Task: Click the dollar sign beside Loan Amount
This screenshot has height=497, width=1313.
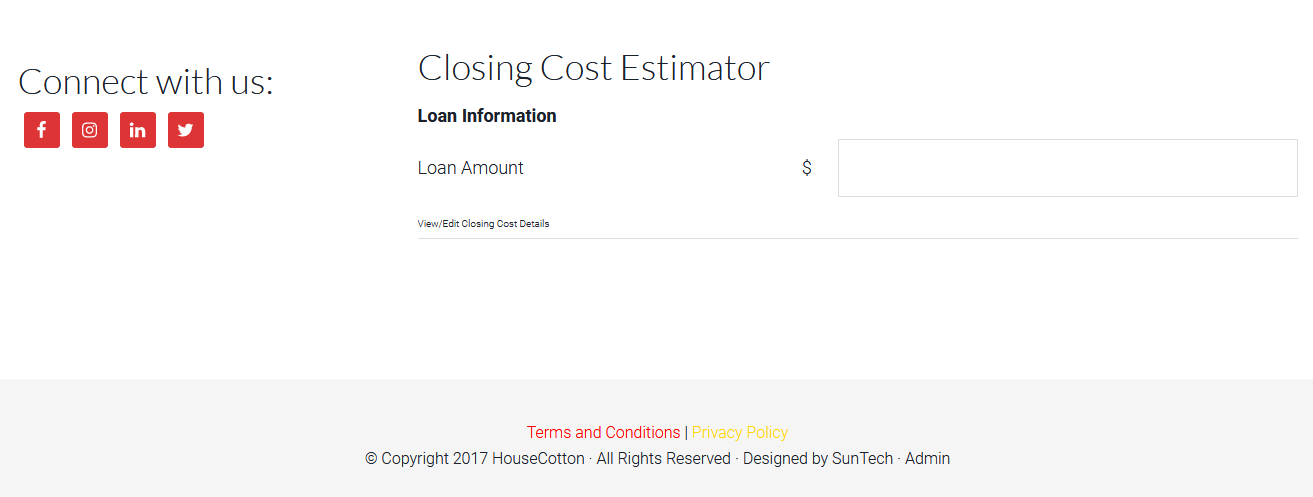Action: click(x=807, y=168)
